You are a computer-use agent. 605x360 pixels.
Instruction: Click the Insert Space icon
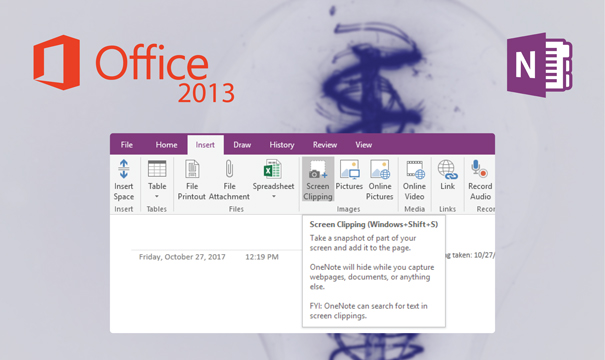click(x=123, y=169)
